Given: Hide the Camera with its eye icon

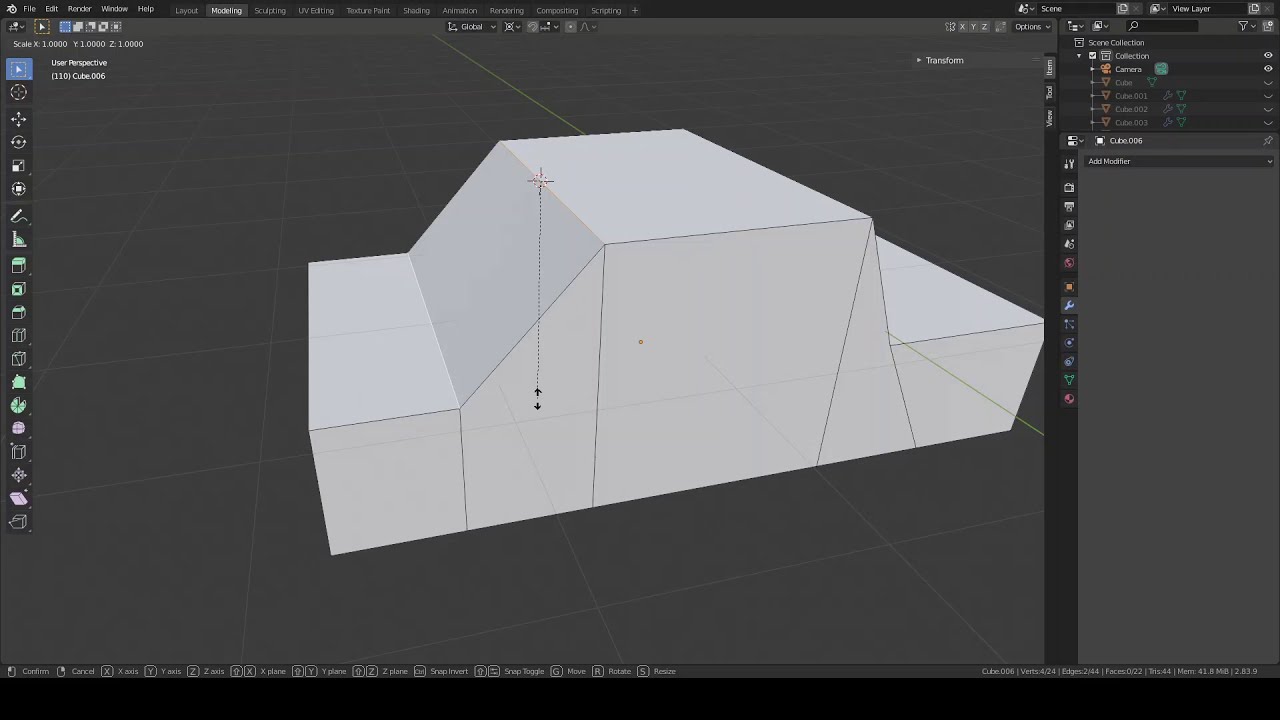Looking at the screenshot, I should pyautogui.click(x=1268, y=69).
